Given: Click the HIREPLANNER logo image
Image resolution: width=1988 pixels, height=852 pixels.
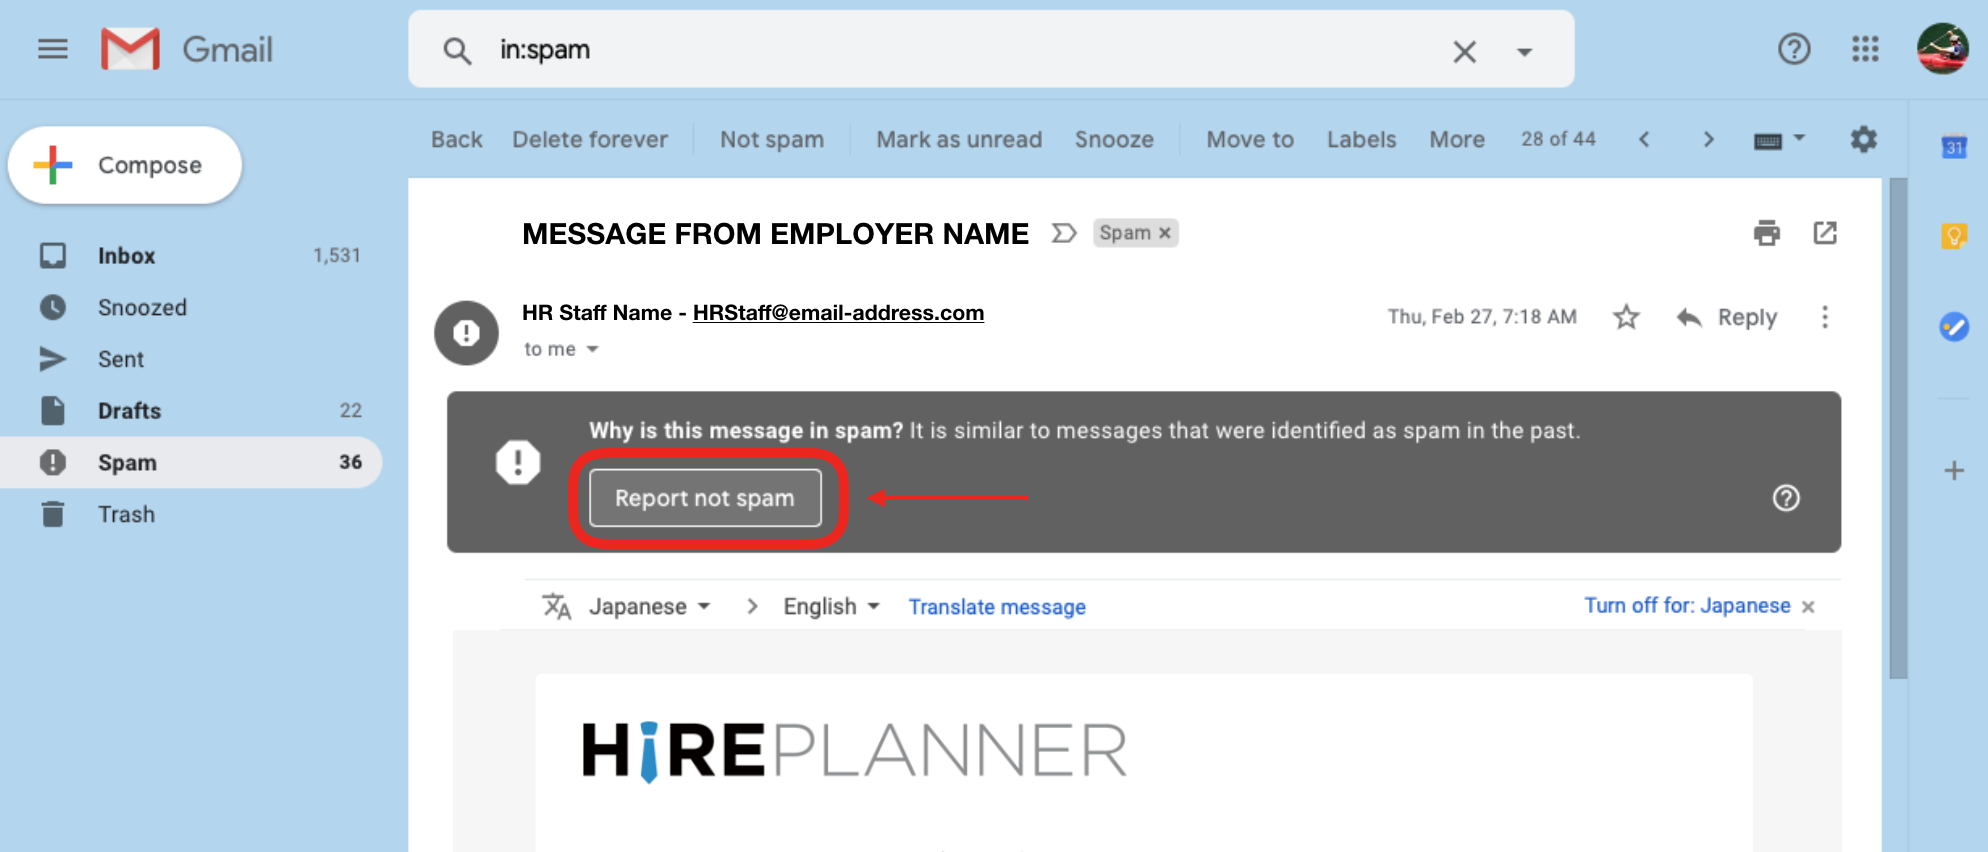Looking at the screenshot, I should point(855,751).
